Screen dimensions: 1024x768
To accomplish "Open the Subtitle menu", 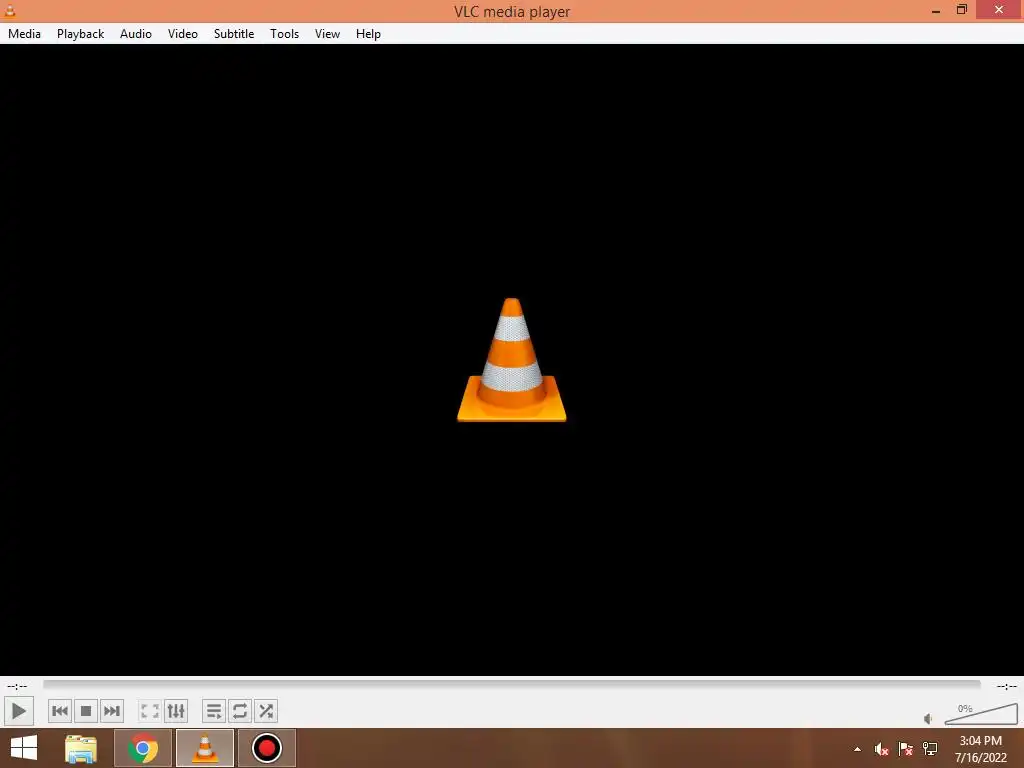I will (234, 34).
